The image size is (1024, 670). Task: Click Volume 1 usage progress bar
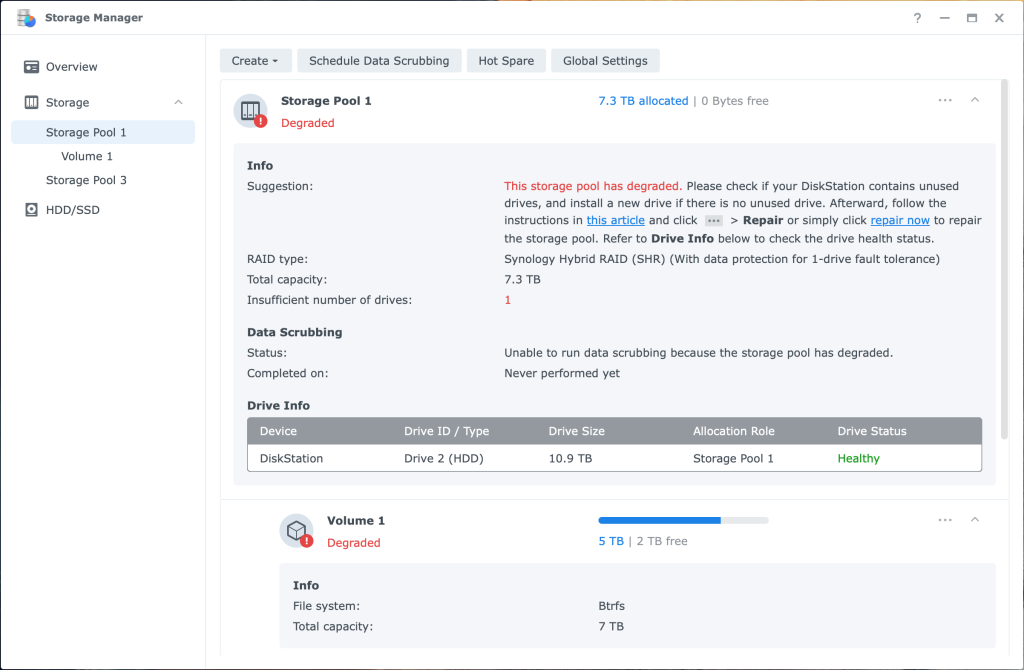tap(683, 520)
